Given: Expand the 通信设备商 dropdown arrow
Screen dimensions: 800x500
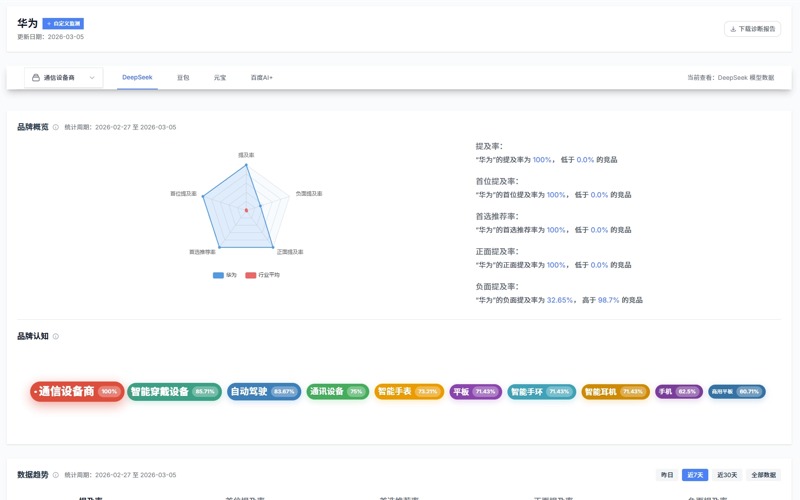Looking at the screenshot, I should (92, 77).
